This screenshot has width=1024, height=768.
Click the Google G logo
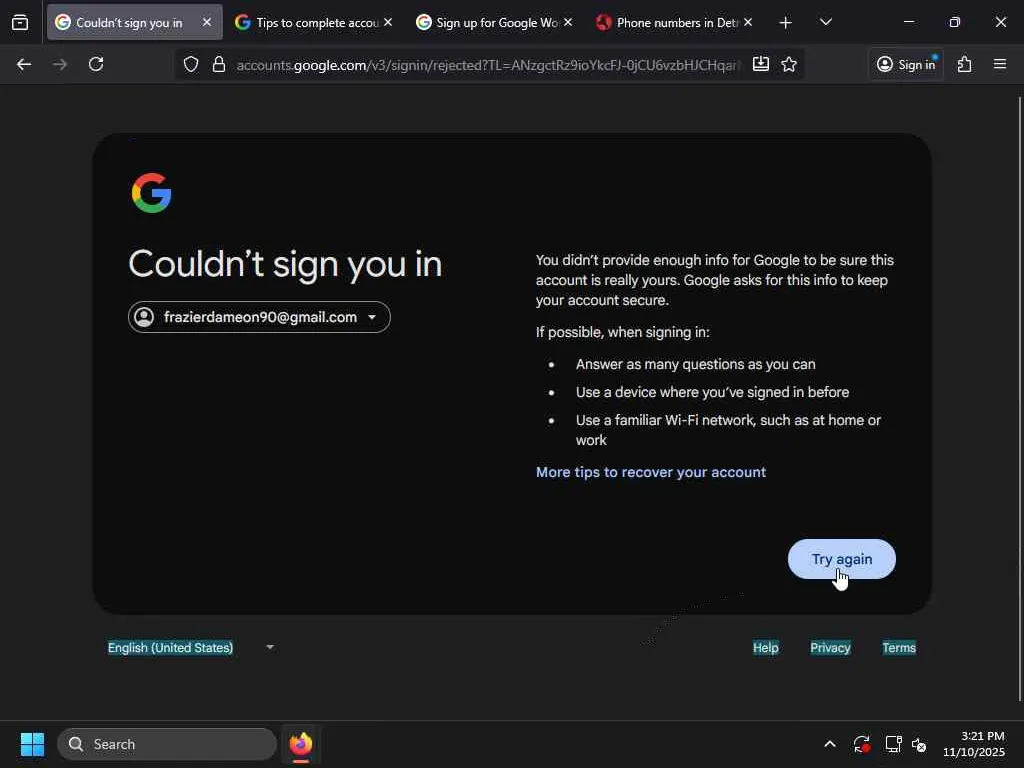152,193
